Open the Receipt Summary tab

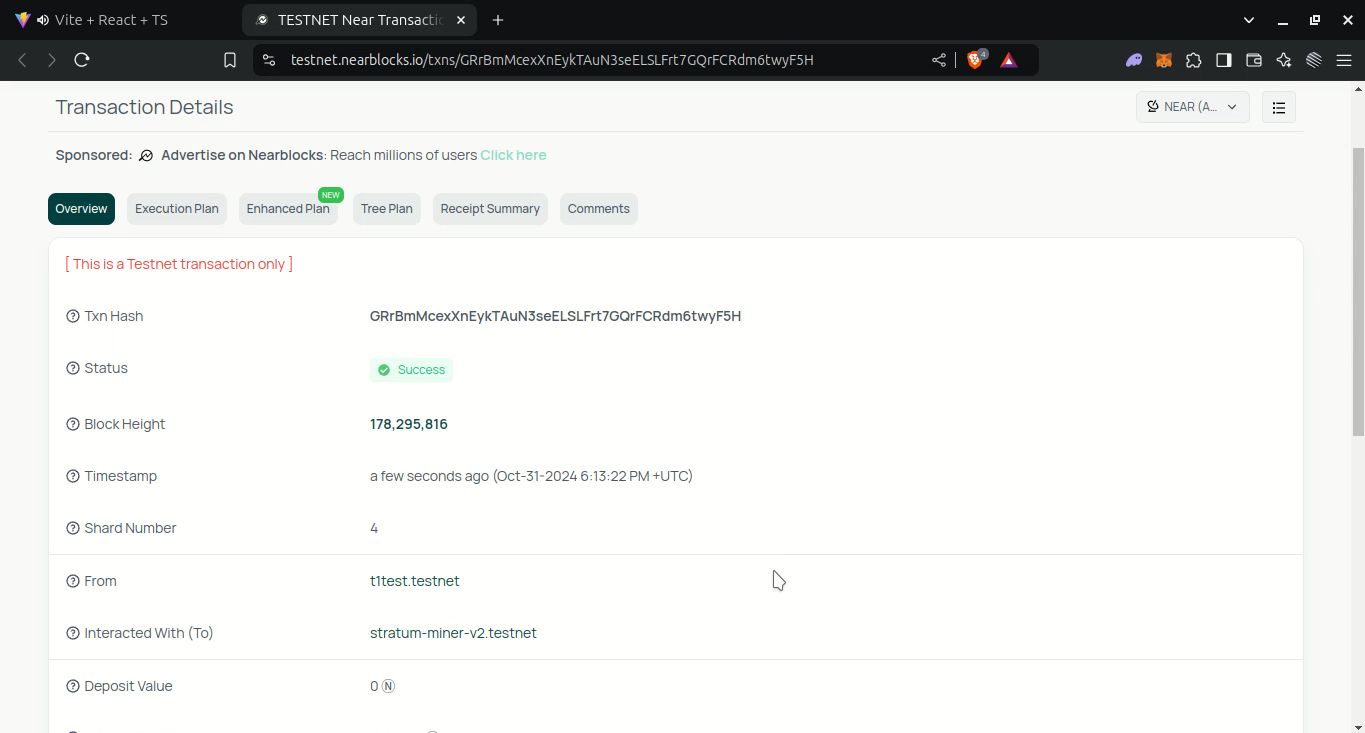click(490, 209)
